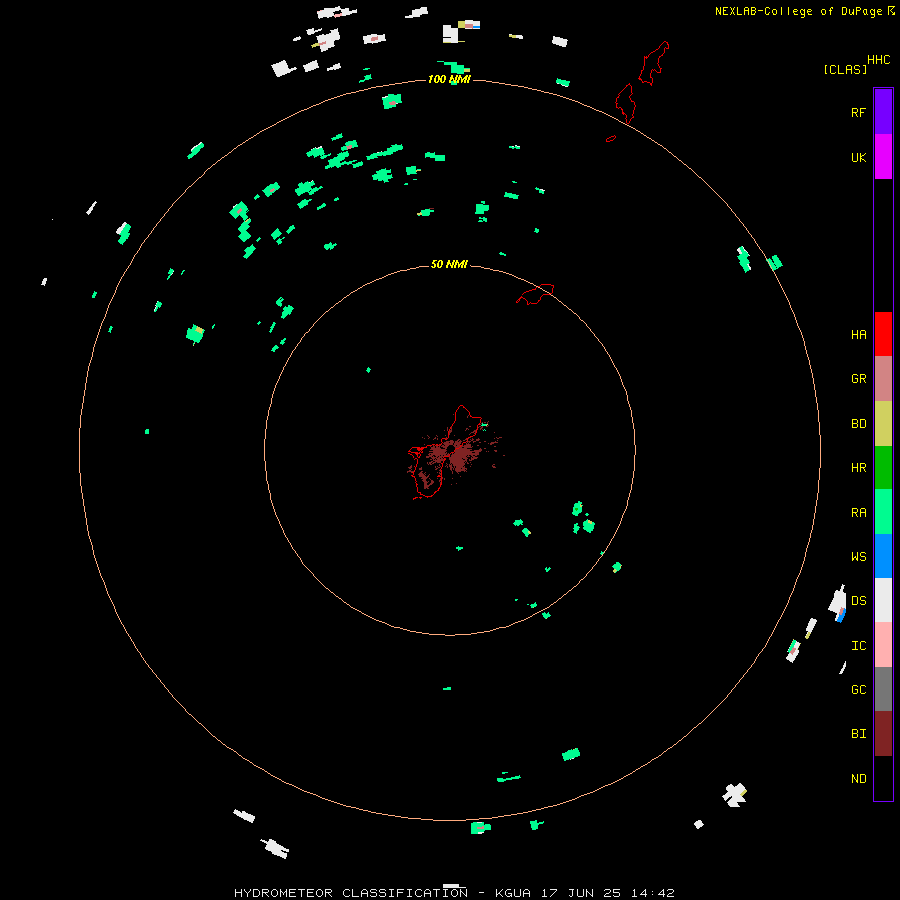
Task: Click the "GR" legend label
Action: 858,379
